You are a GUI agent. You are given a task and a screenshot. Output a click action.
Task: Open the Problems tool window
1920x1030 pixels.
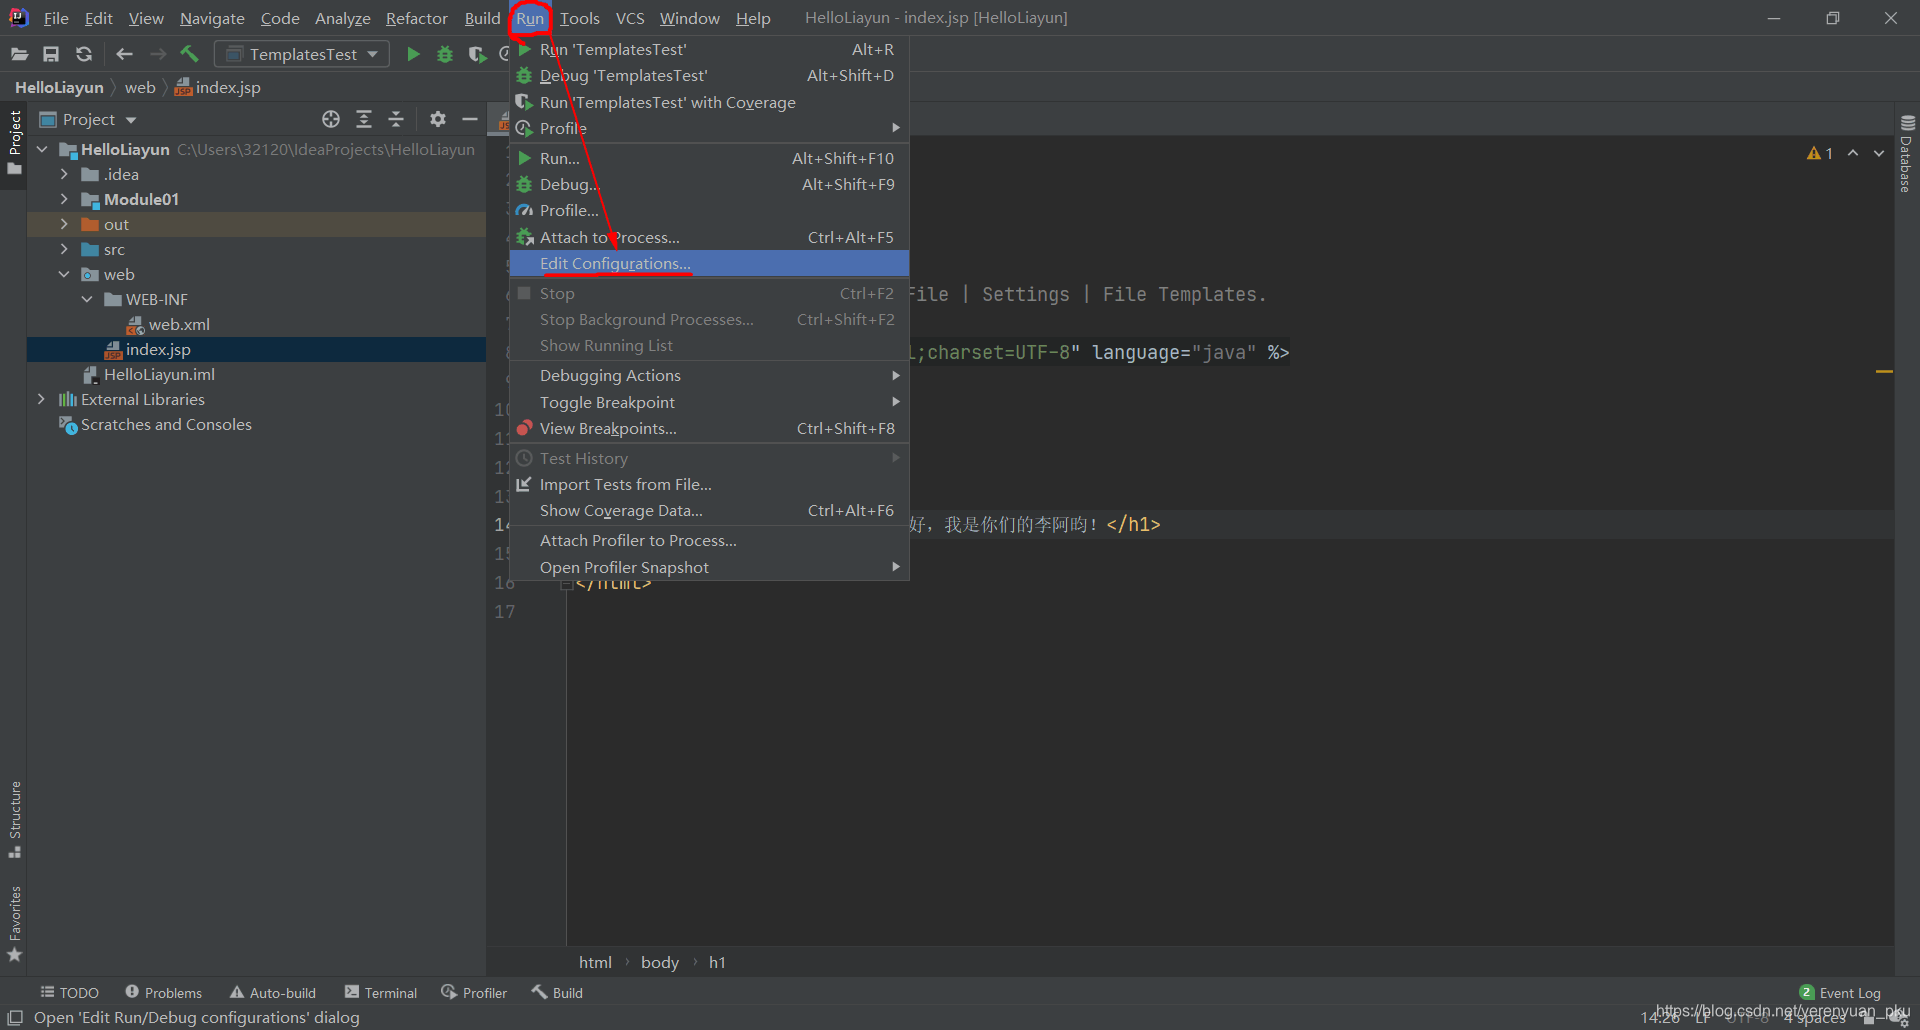(x=163, y=992)
